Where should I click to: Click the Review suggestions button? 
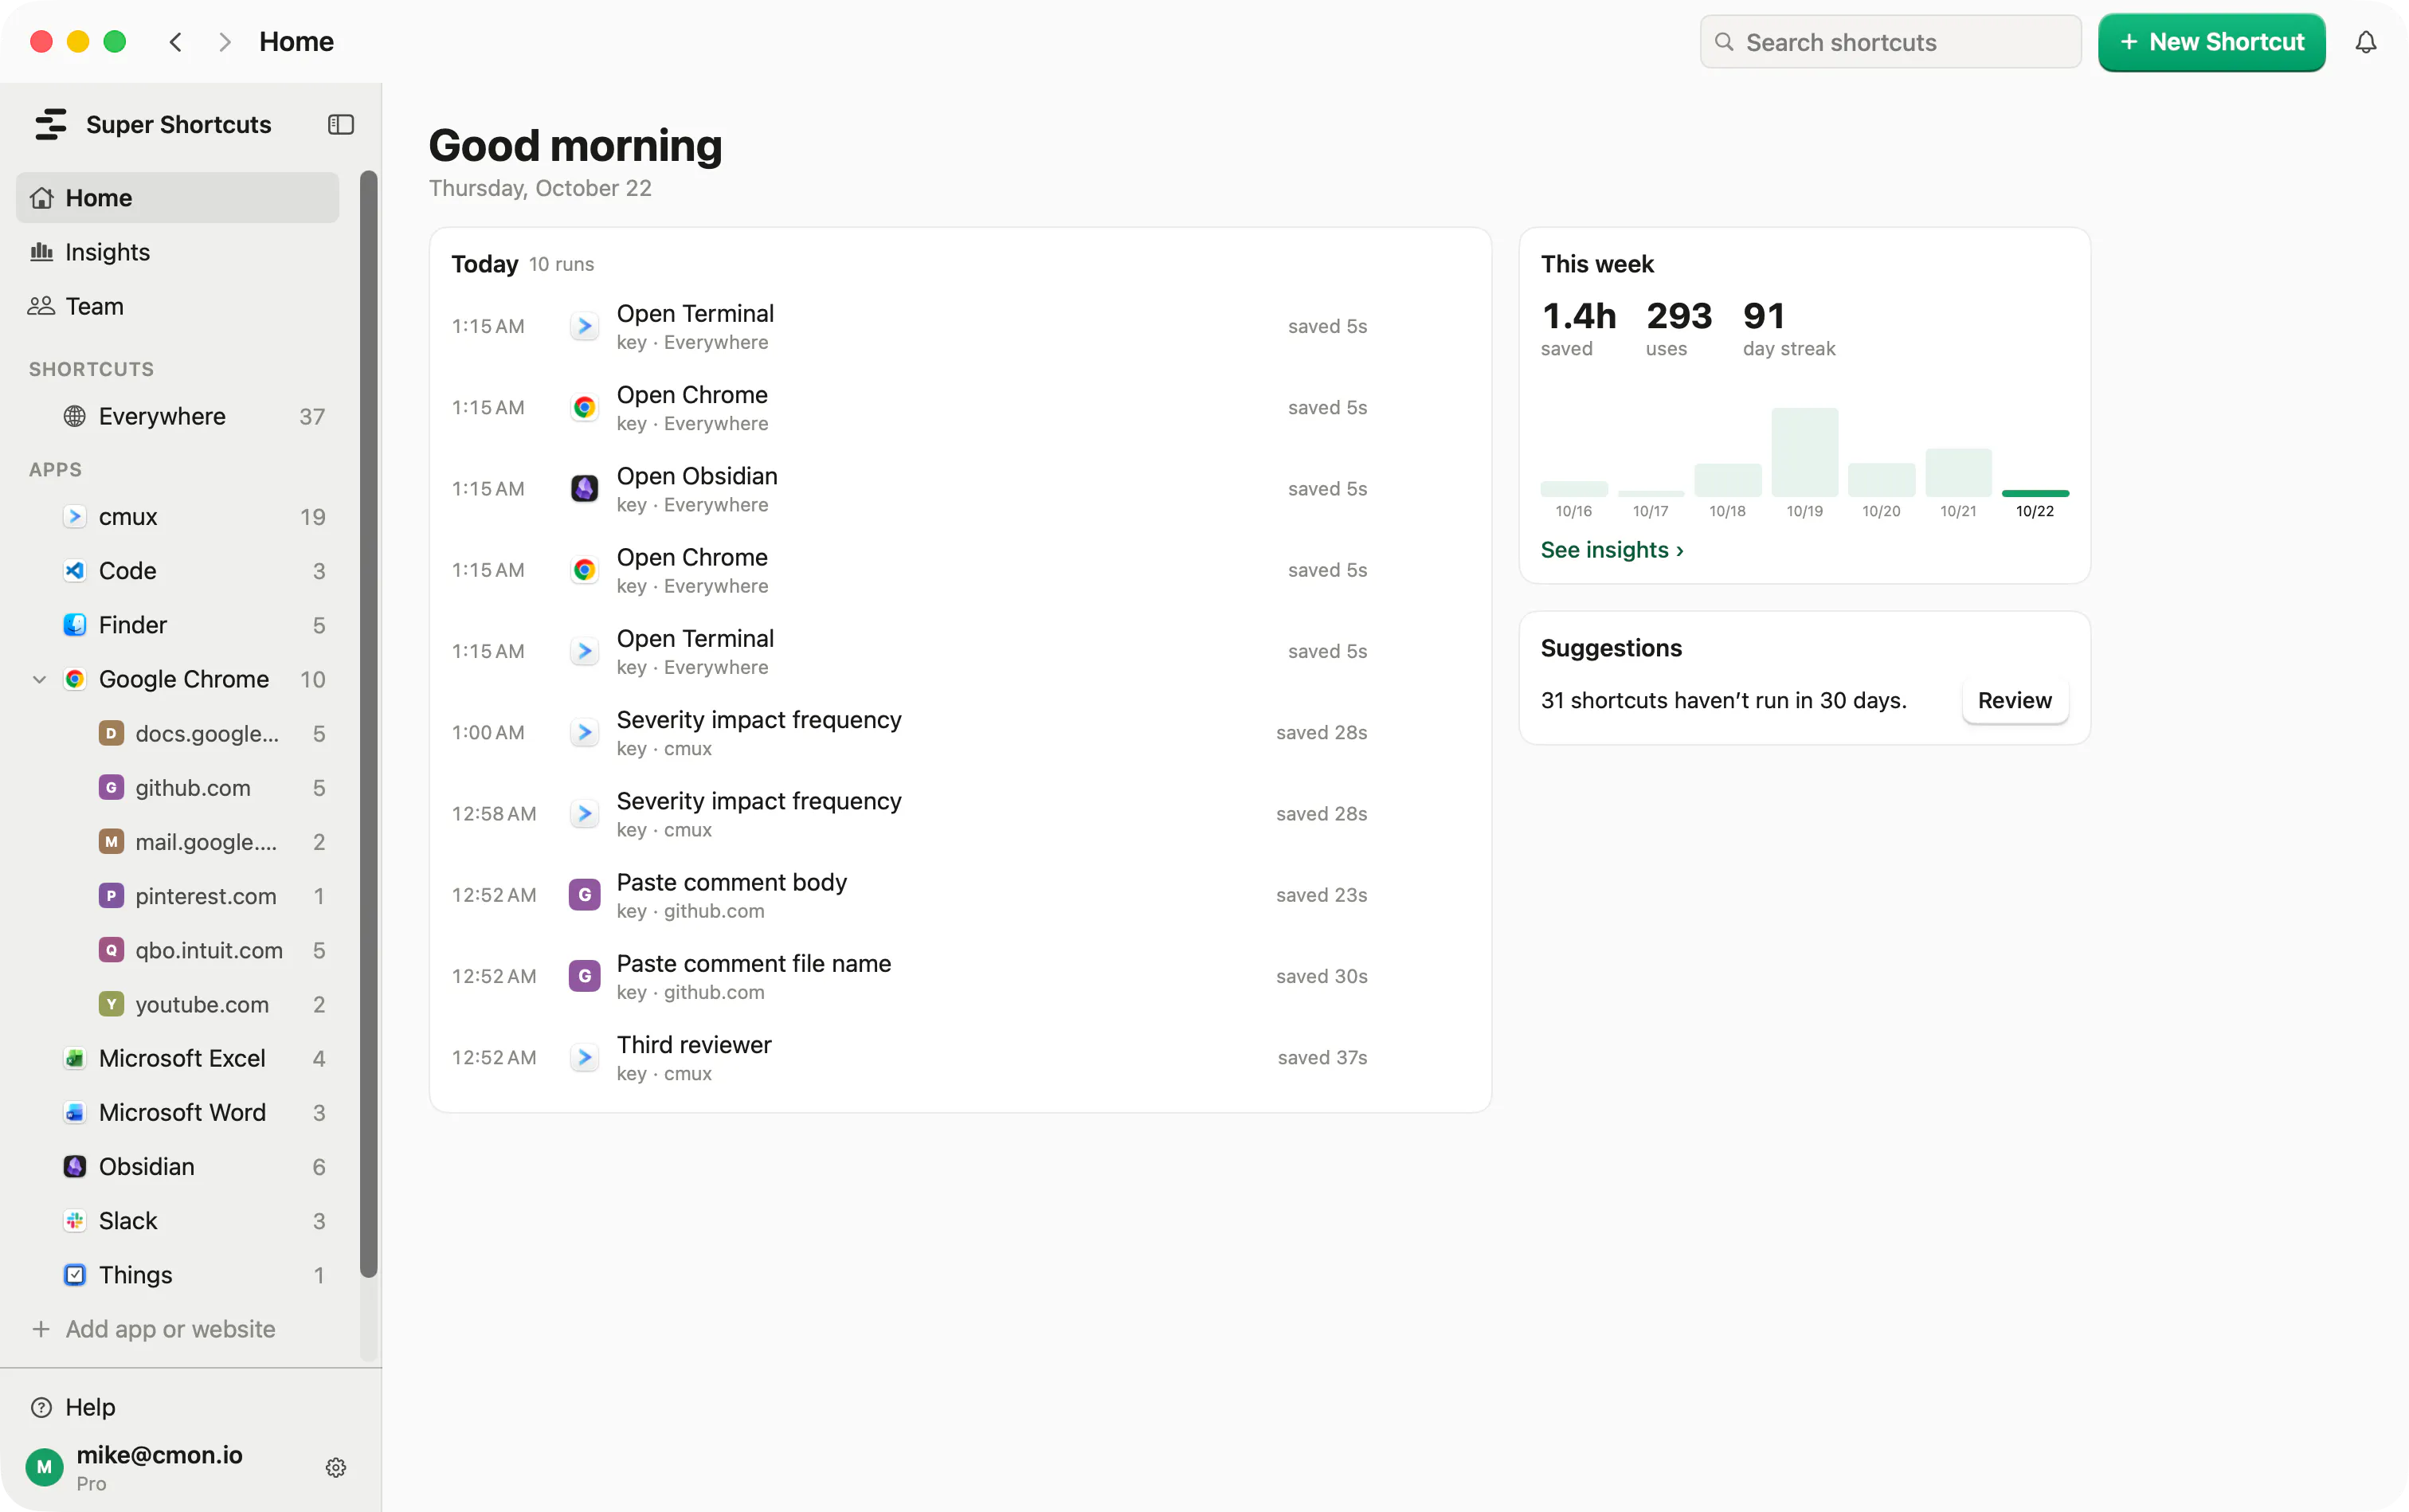[x=2014, y=700]
